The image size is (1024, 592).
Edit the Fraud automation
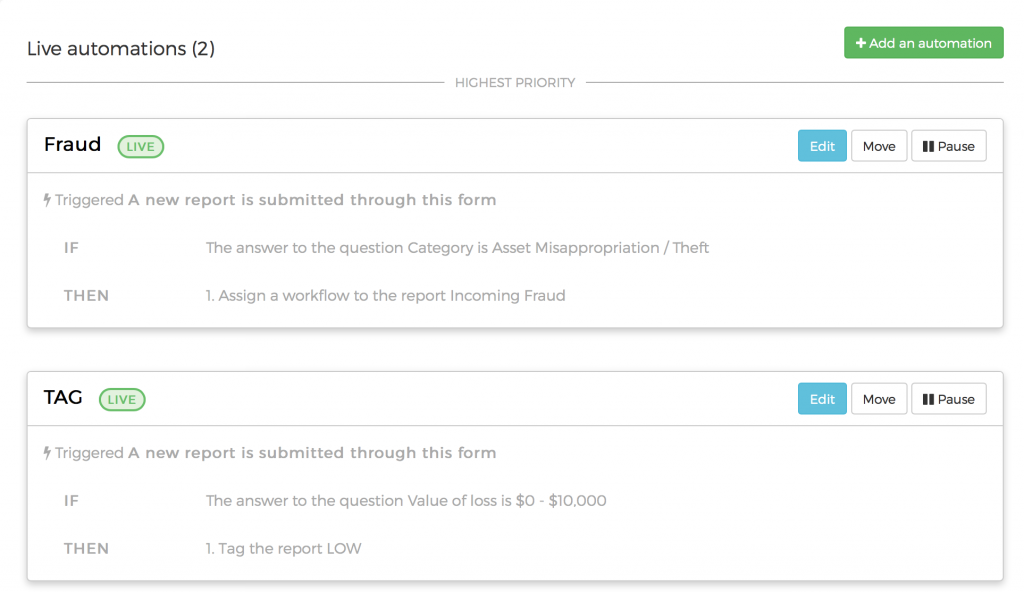(x=822, y=145)
